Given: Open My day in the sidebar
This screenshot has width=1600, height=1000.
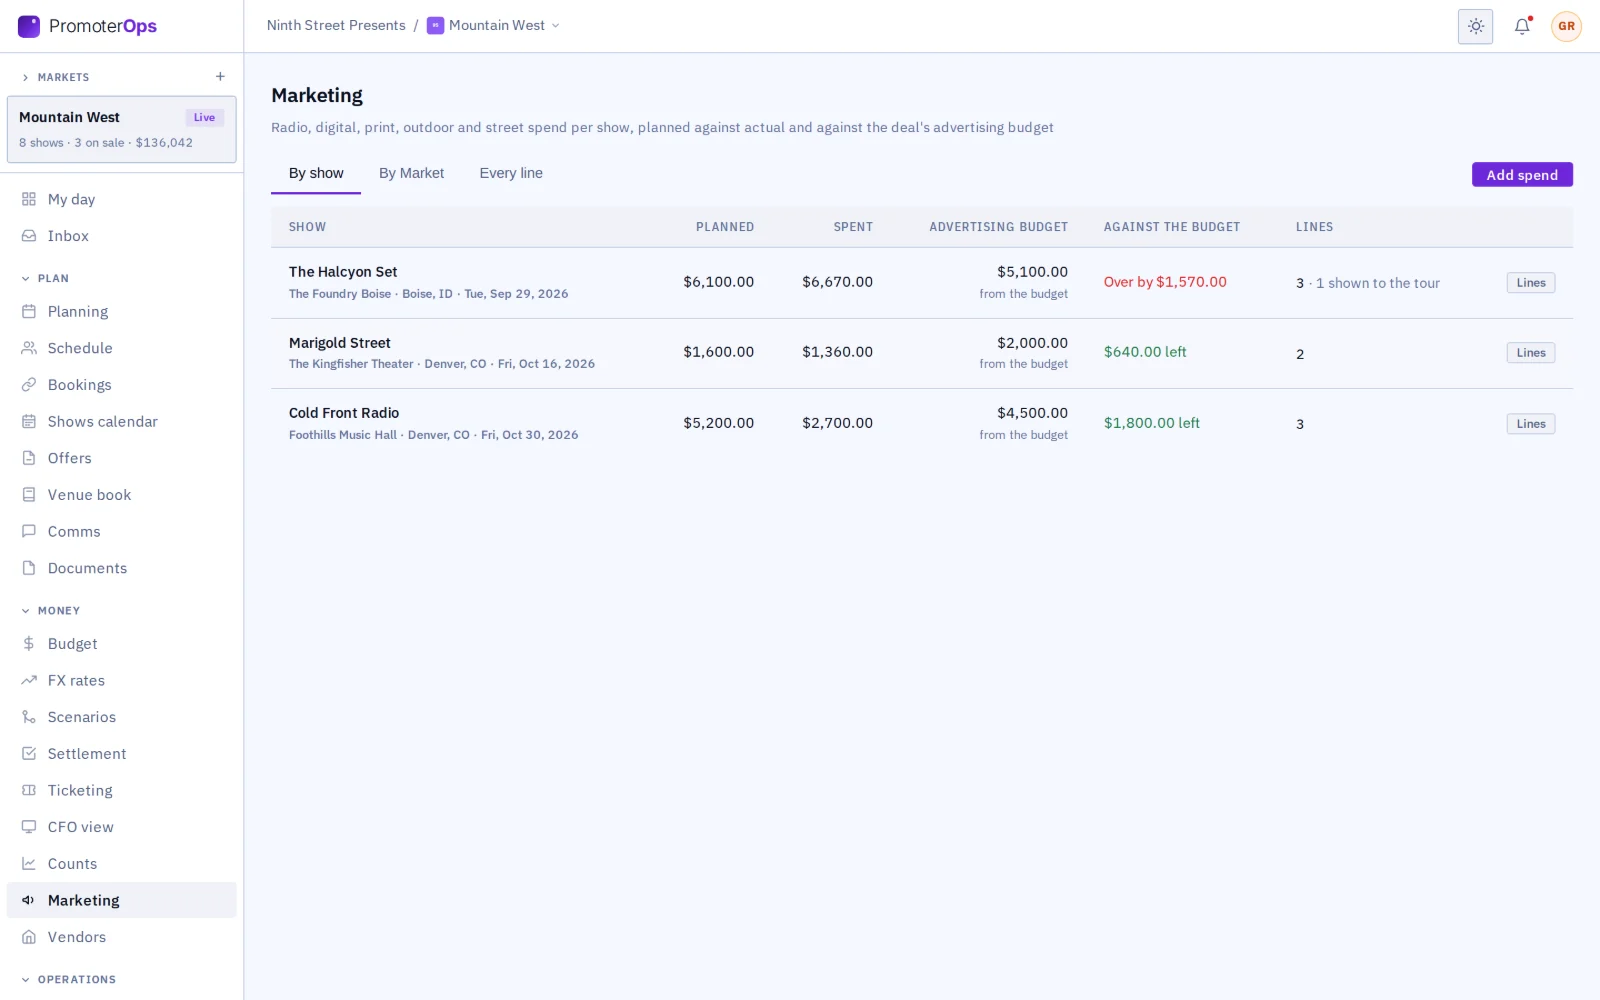Looking at the screenshot, I should click(x=122, y=199).
